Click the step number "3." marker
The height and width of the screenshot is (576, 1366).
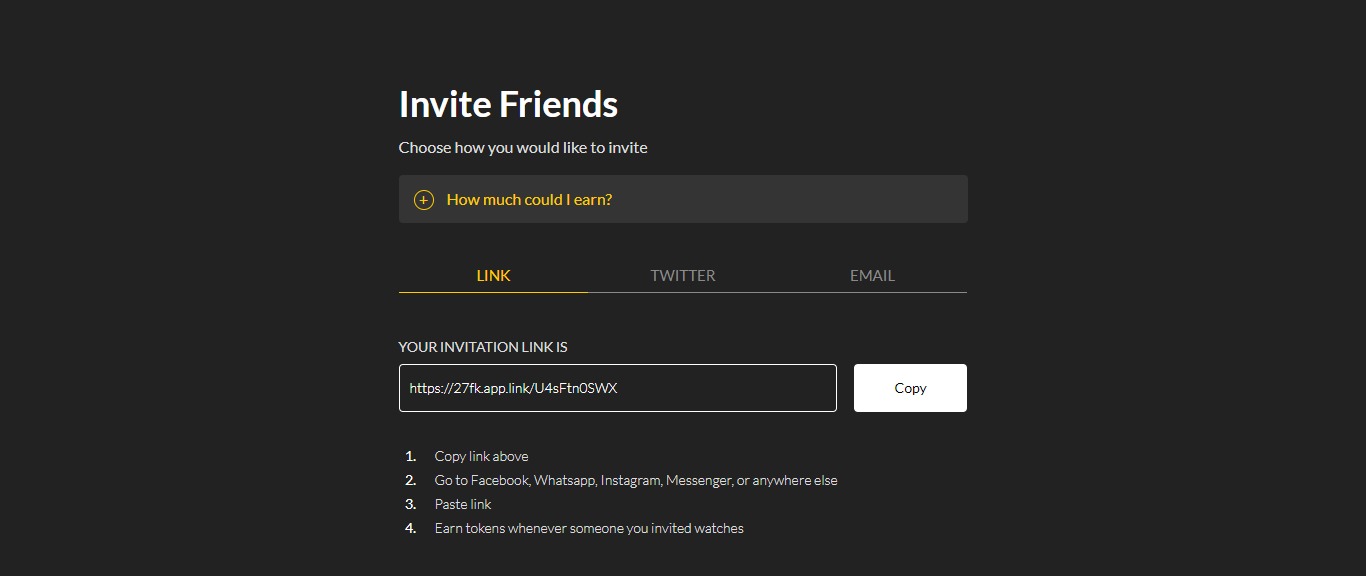click(411, 504)
